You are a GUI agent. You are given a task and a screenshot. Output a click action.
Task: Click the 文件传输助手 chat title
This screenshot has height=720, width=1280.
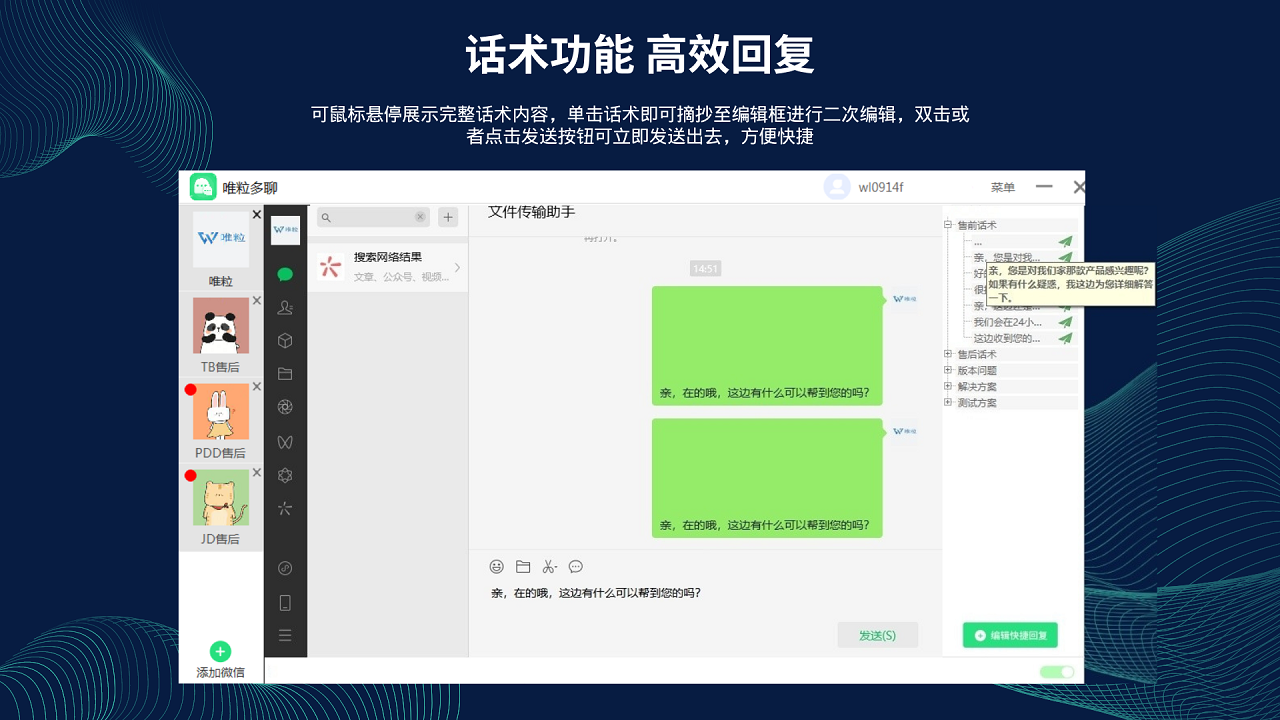(531, 212)
